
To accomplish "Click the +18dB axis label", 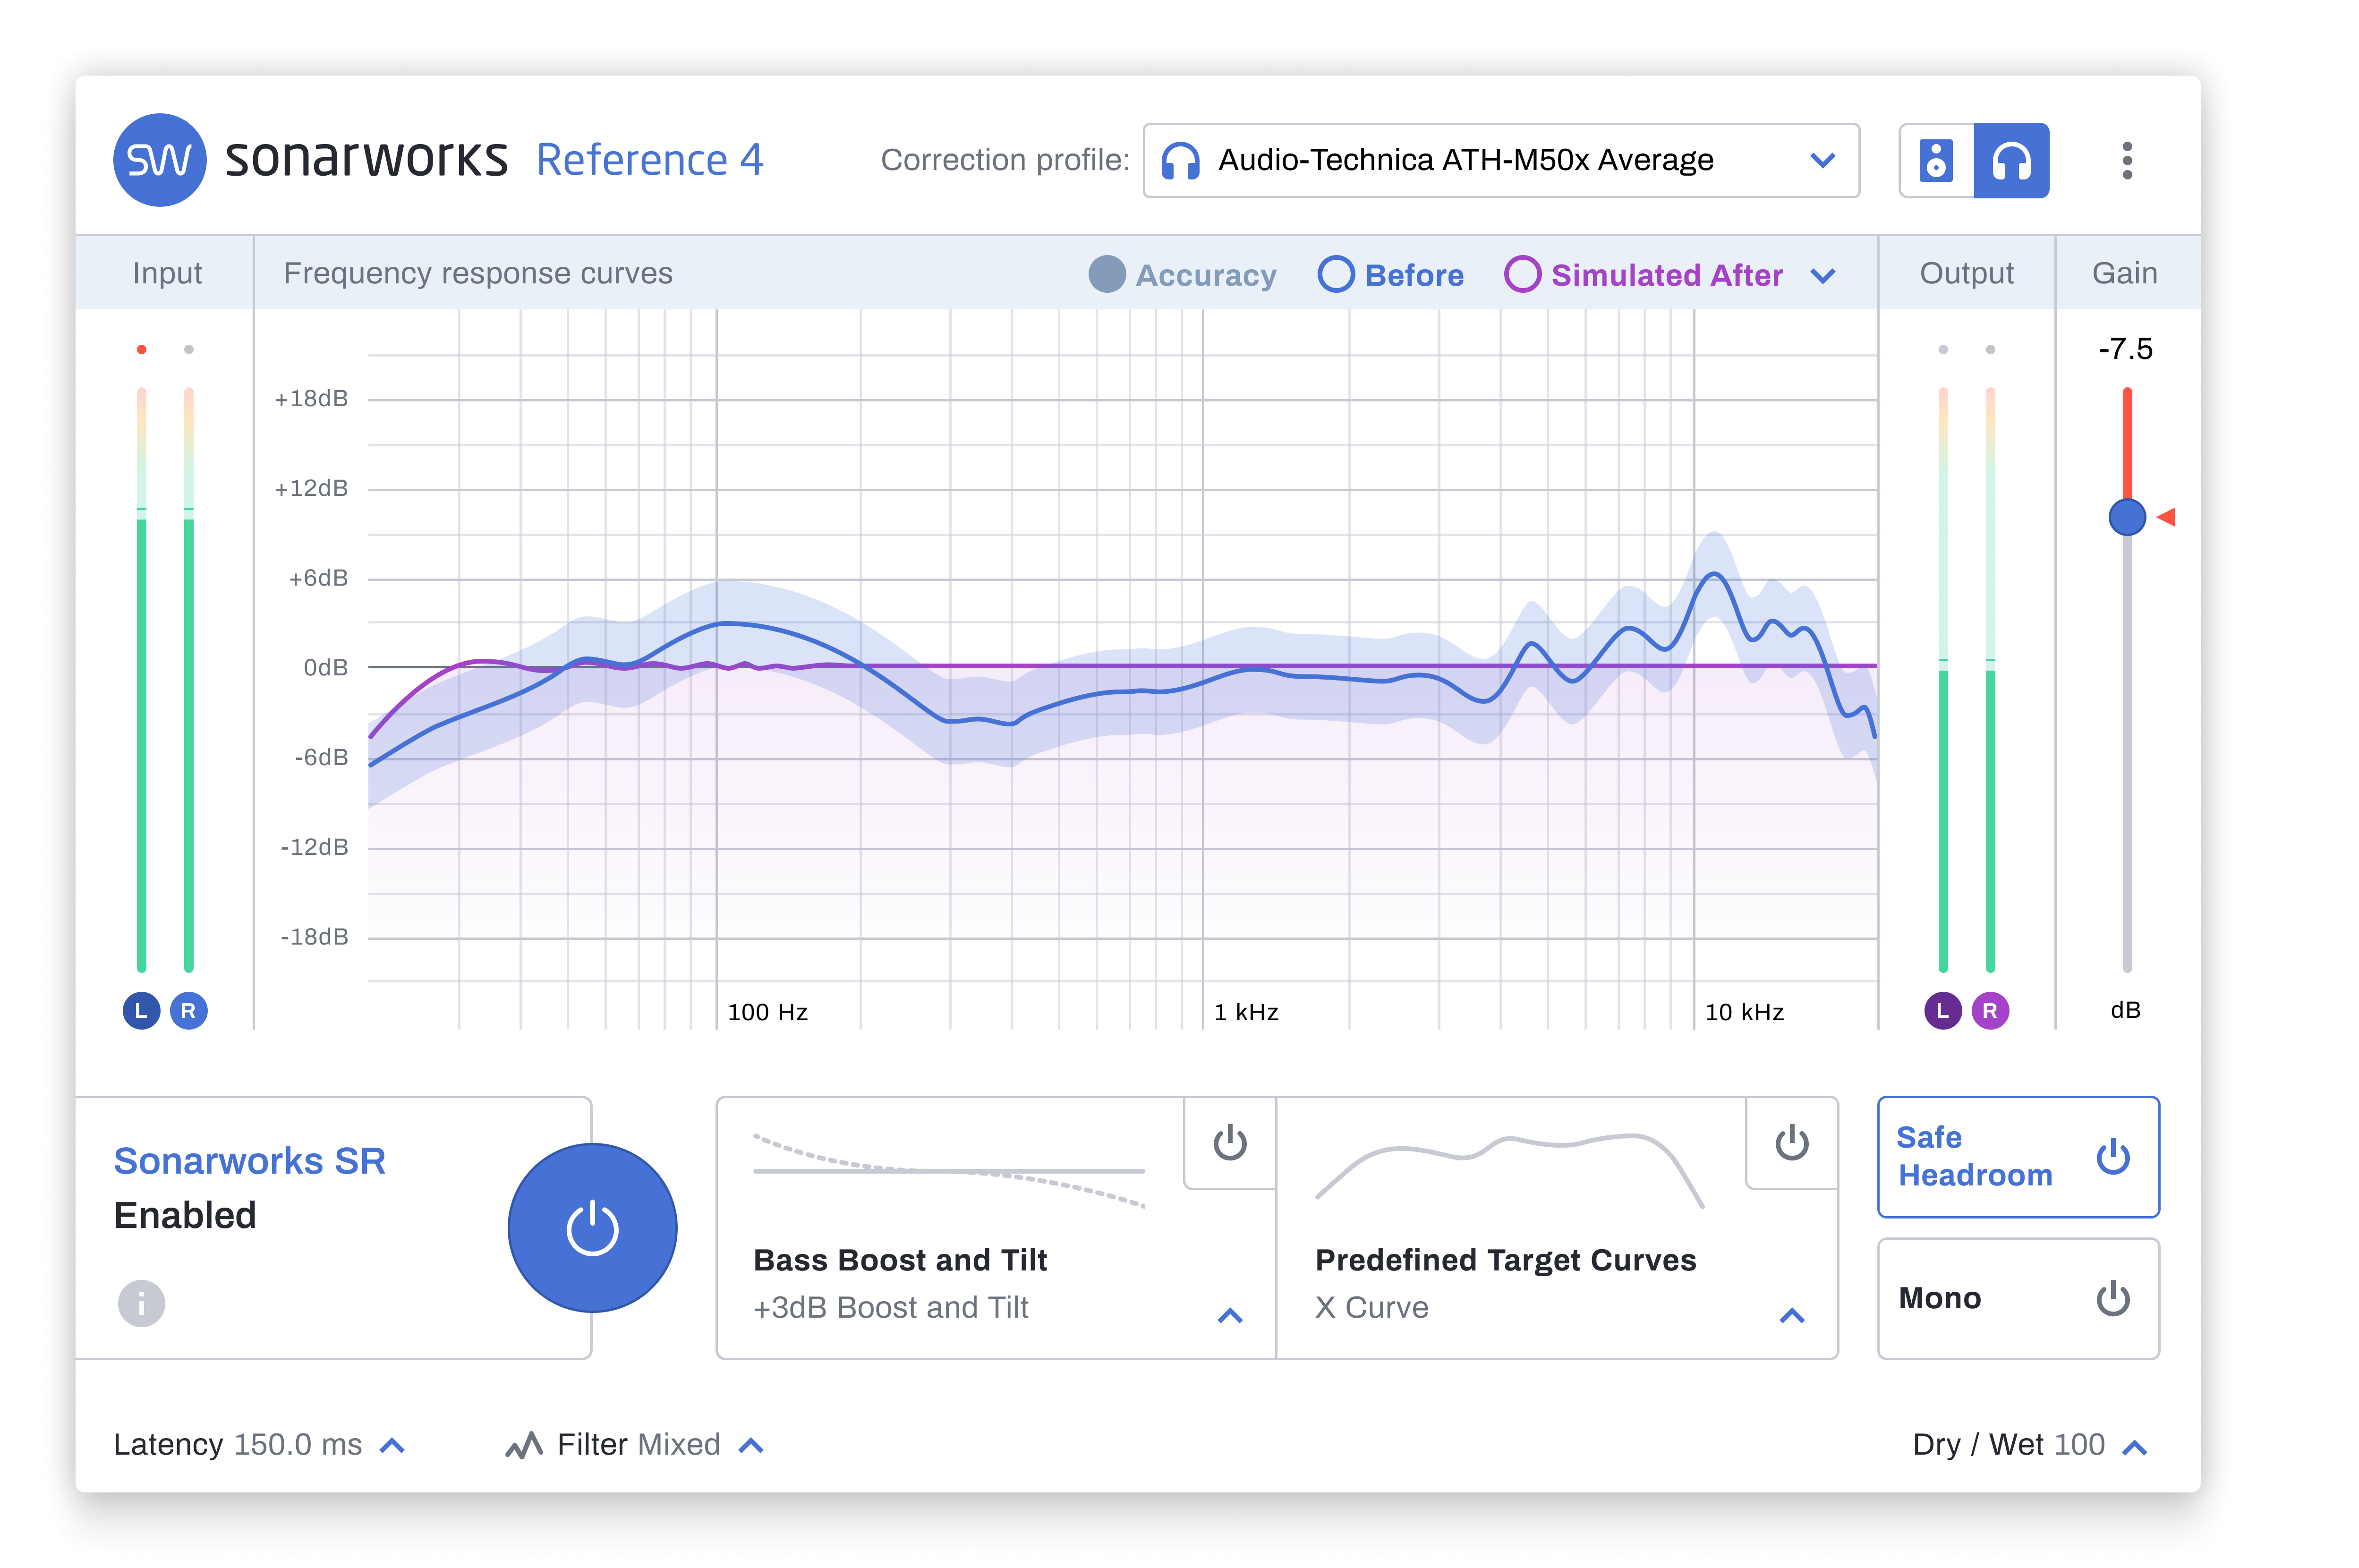I will (311, 399).
